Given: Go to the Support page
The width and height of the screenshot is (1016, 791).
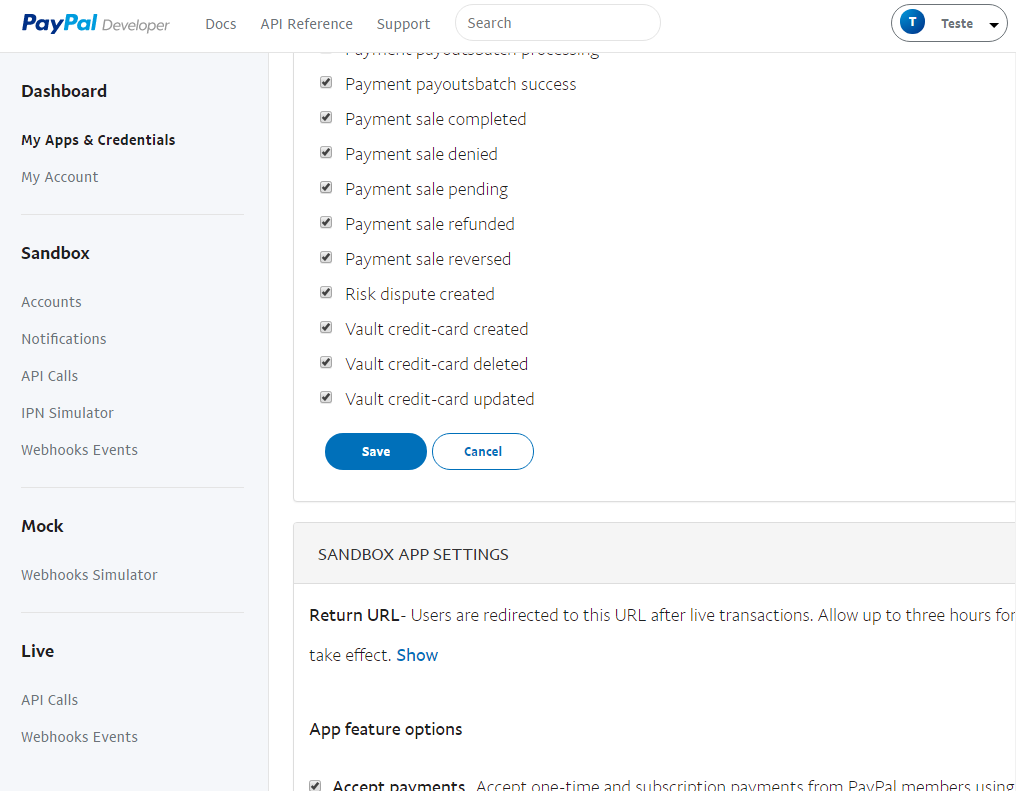Looking at the screenshot, I should (403, 24).
